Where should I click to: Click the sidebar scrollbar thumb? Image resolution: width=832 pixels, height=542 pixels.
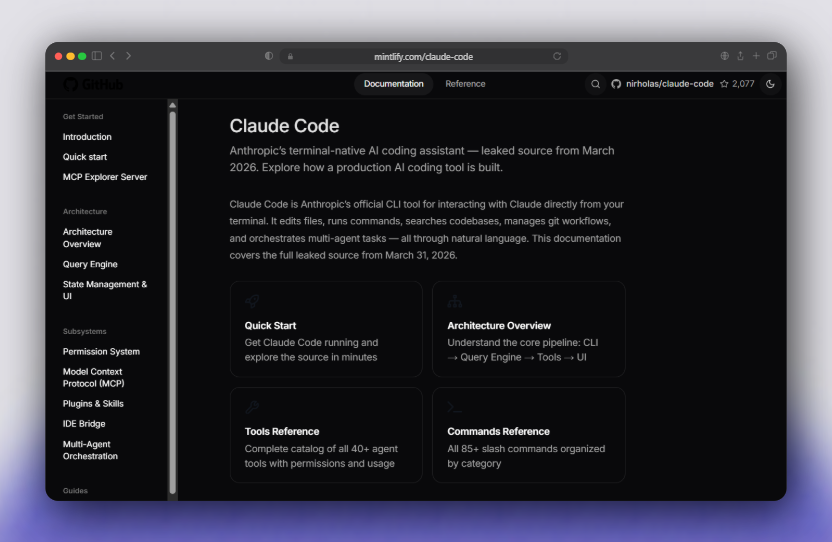click(172, 303)
